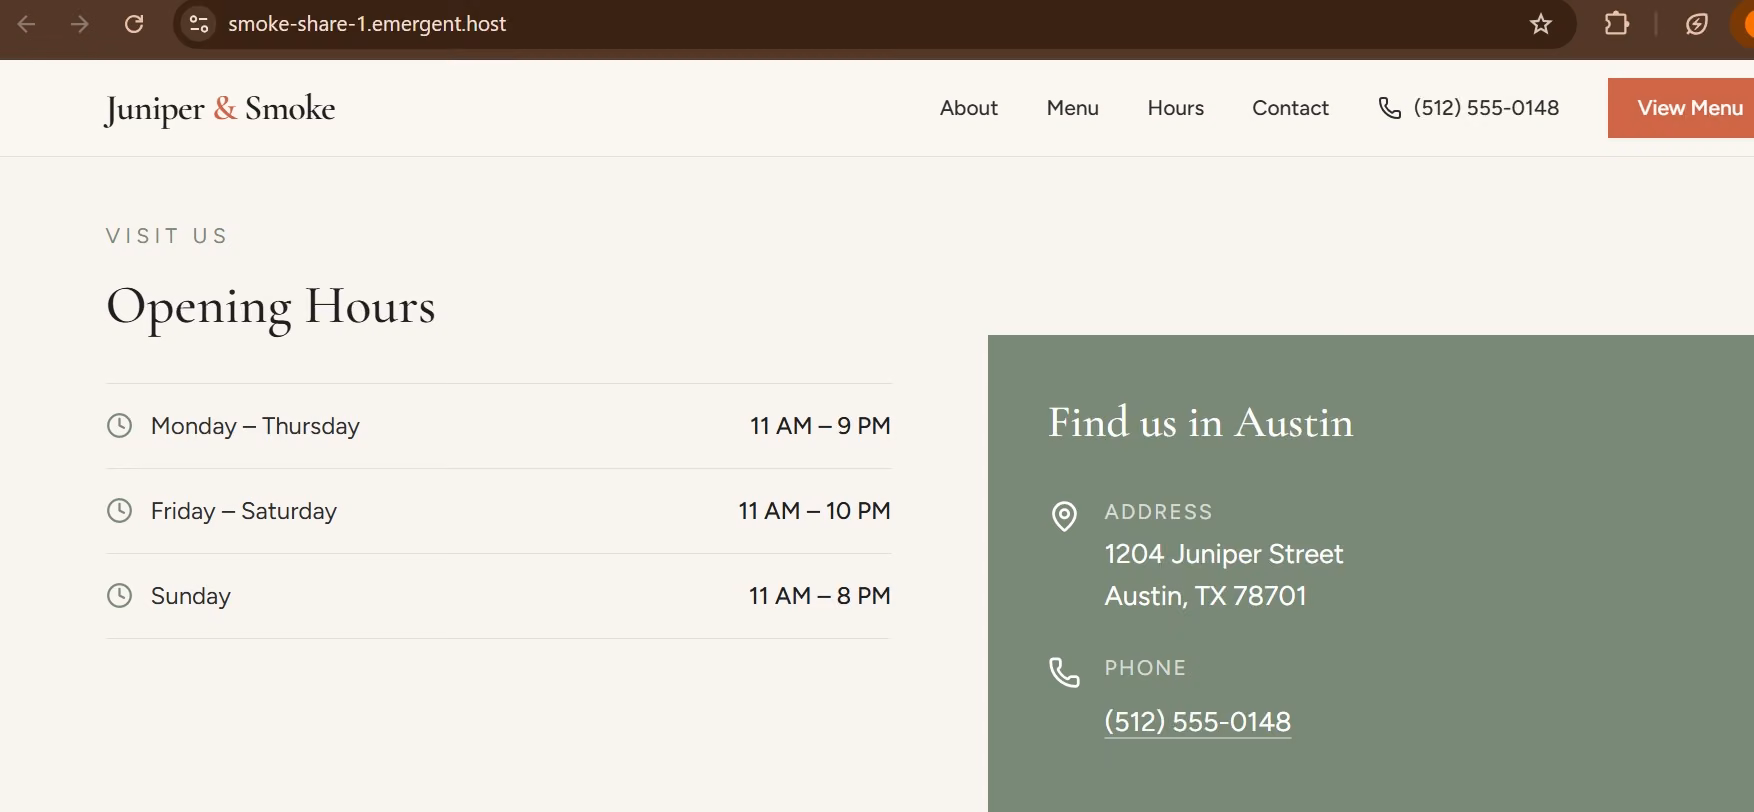1754x812 pixels.
Task: Open the Contact navigation link
Action: tap(1290, 108)
